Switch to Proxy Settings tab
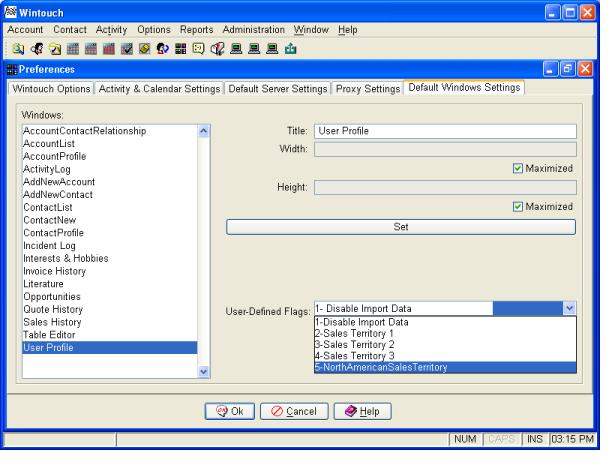Viewport: 612px width, 468px height. coord(368,89)
